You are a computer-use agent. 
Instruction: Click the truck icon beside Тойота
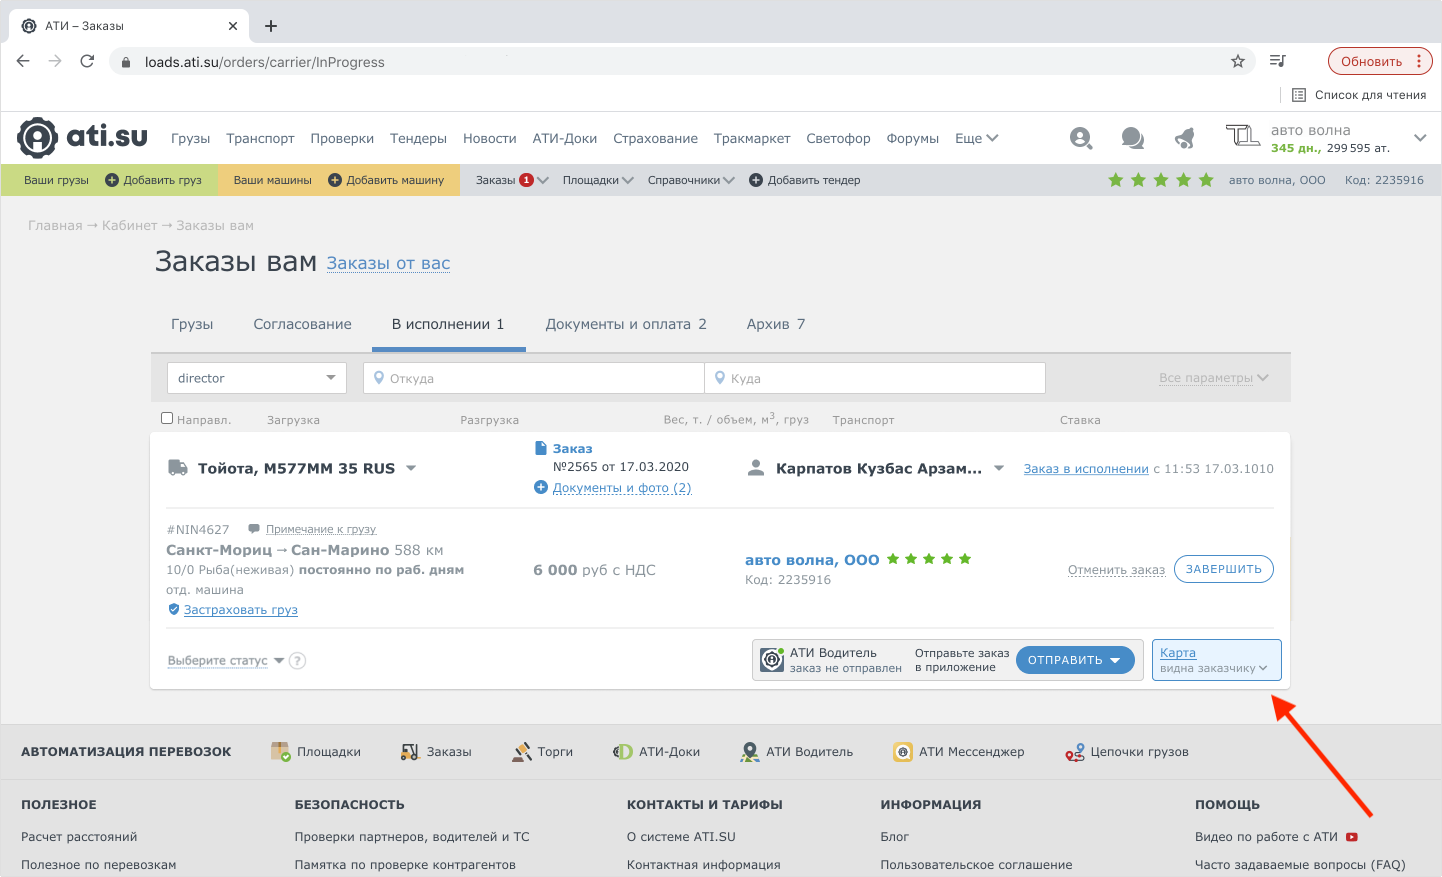click(177, 468)
